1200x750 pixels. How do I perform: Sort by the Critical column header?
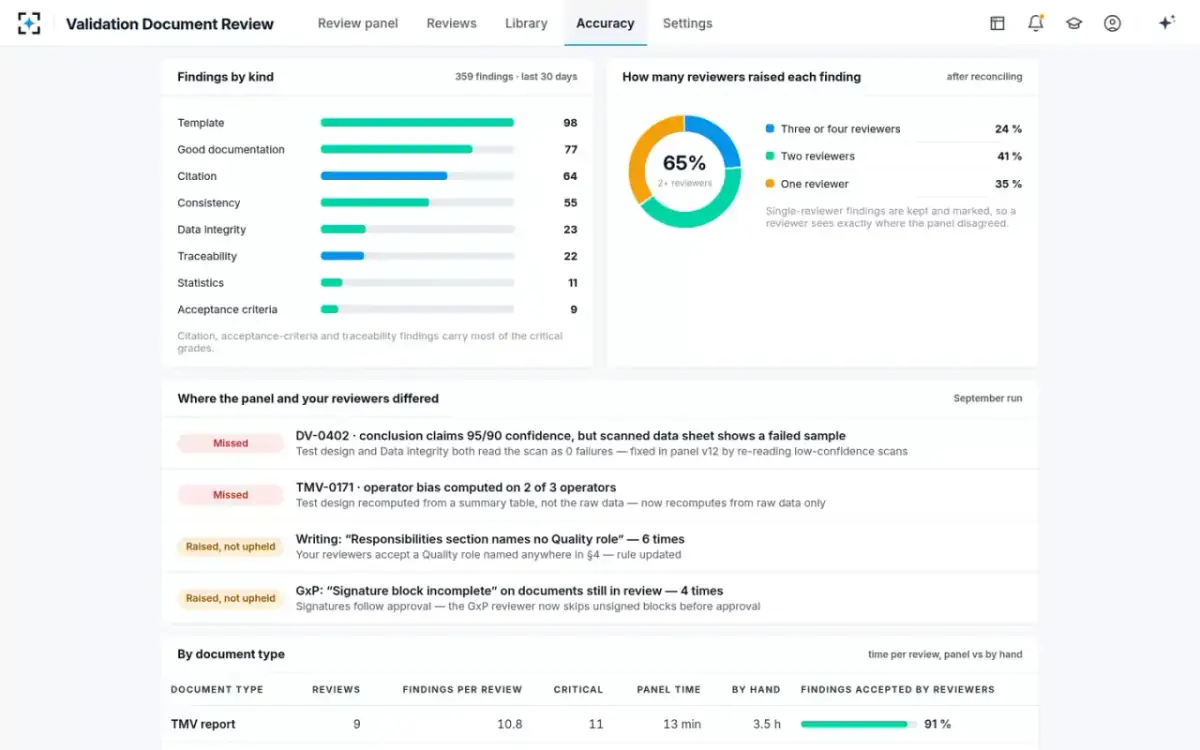[x=578, y=690]
